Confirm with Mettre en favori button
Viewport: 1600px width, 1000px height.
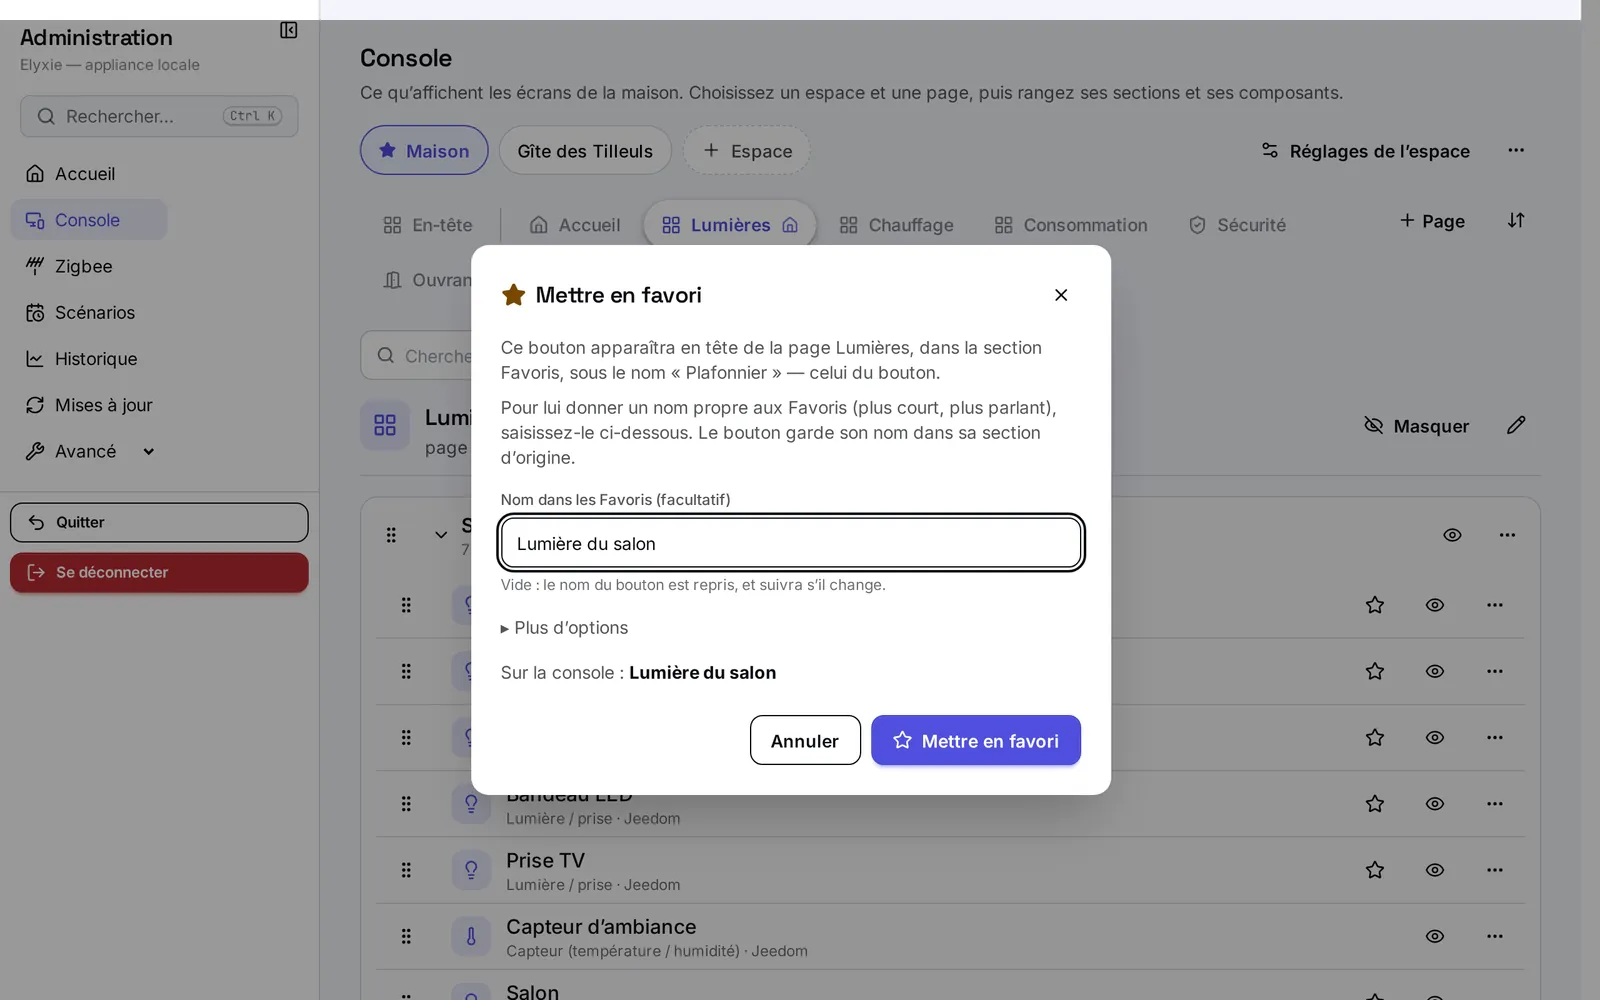[x=976, y=741]
